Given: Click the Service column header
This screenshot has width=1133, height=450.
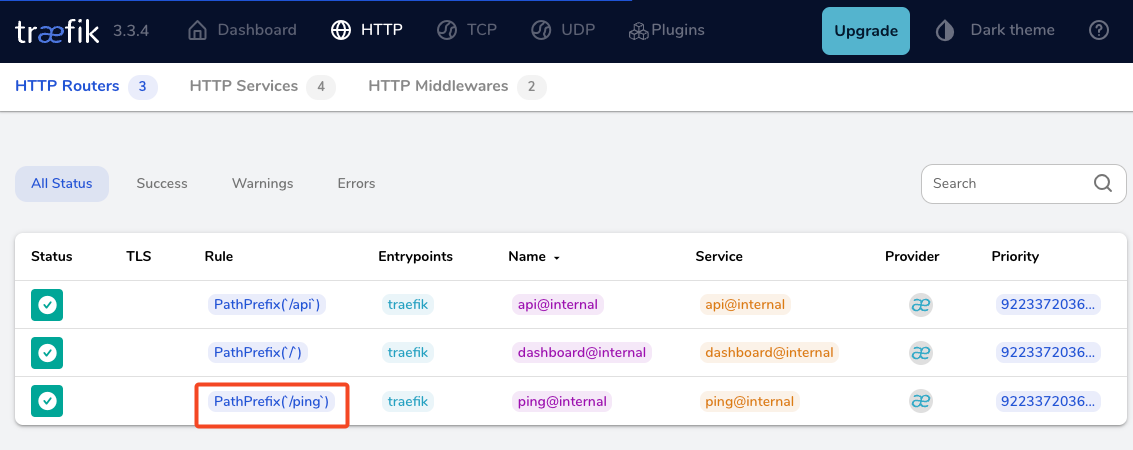Looking at the screenshot, I should tap(719, 256).
